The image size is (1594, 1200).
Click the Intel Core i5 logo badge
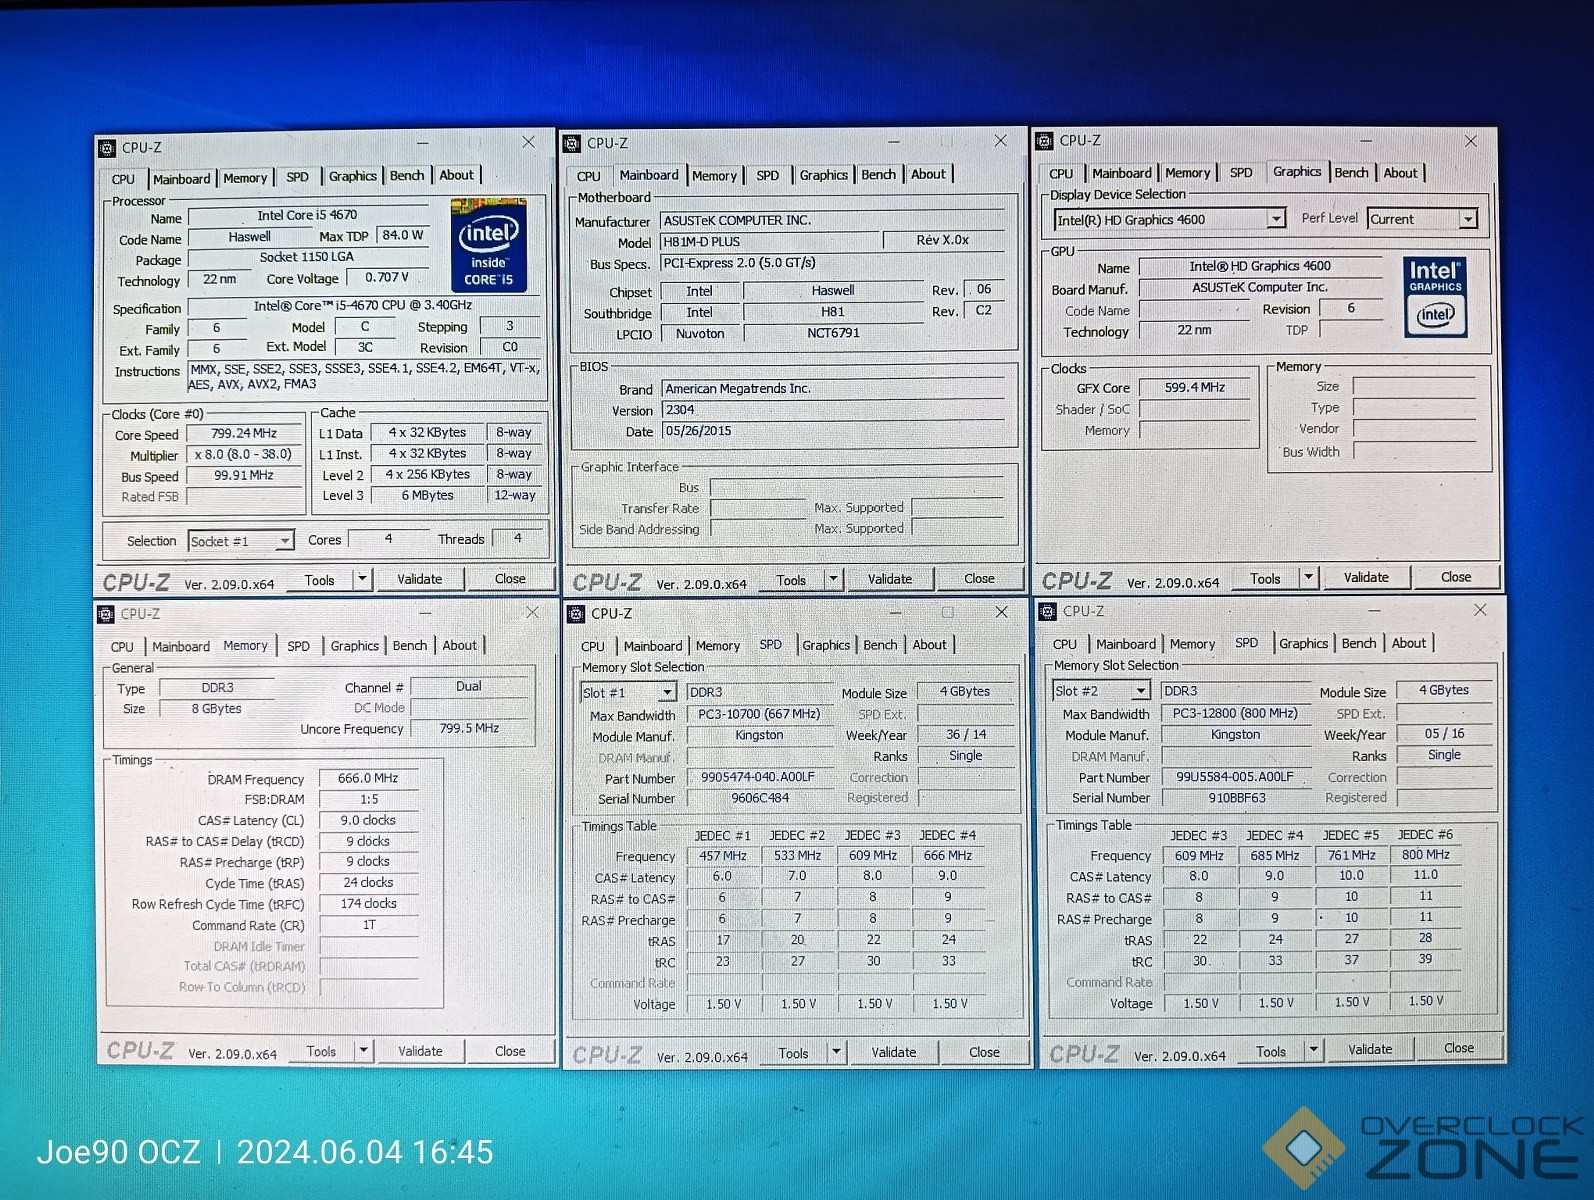point(488,245)
